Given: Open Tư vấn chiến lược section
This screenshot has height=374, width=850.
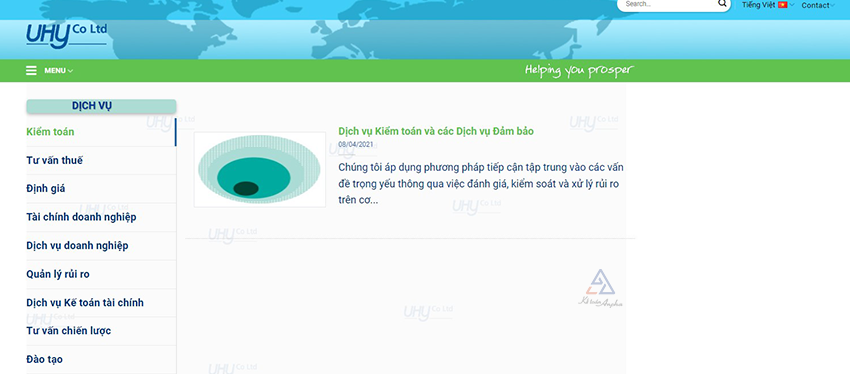Looking at the screenshot, I should click(x=68, y=331).
